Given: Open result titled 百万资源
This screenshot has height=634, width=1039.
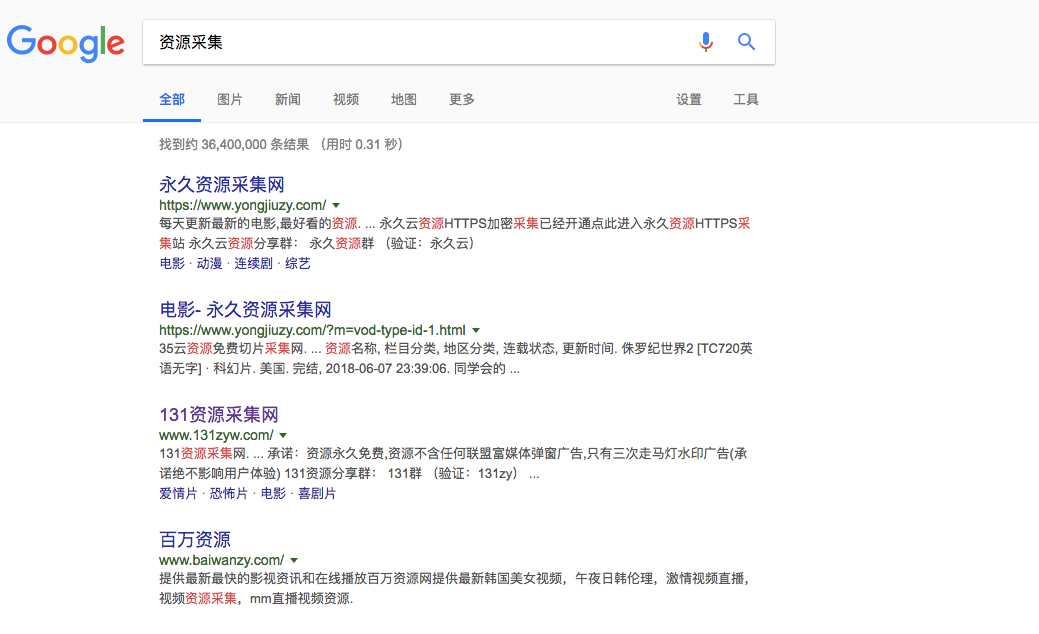Looking at the screenshot, I should pos(195,539).
